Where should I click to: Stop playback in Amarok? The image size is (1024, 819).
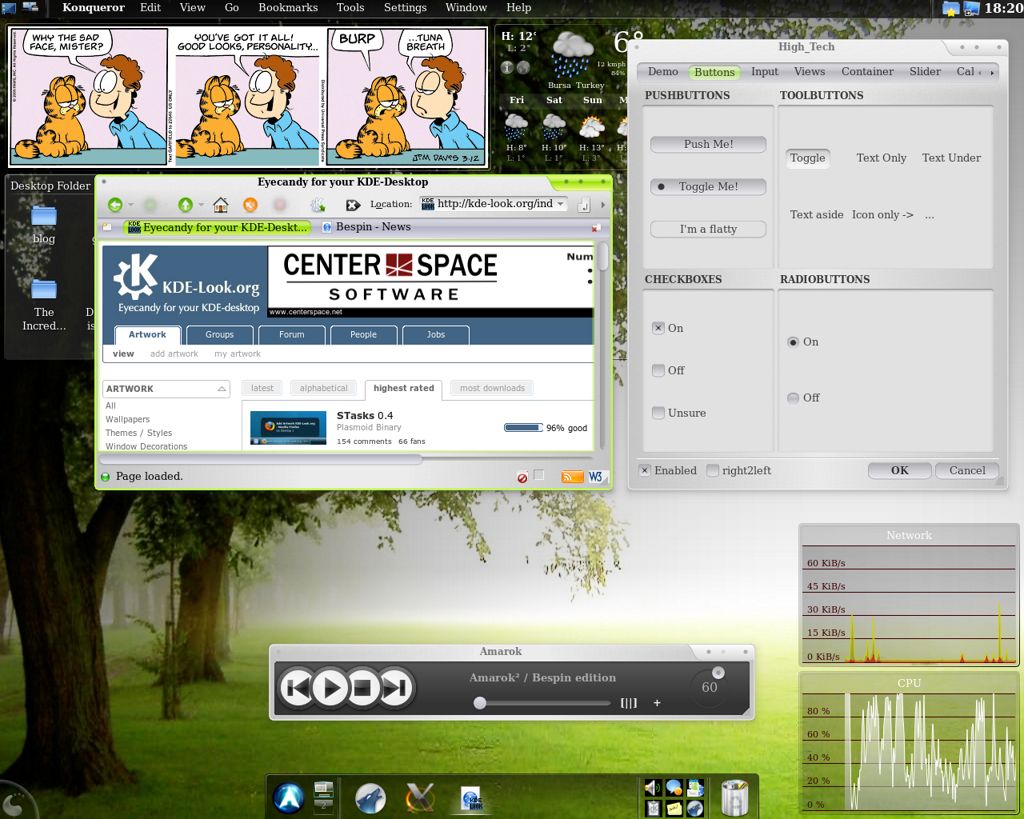pyautogui.click(x=362, y=687)
